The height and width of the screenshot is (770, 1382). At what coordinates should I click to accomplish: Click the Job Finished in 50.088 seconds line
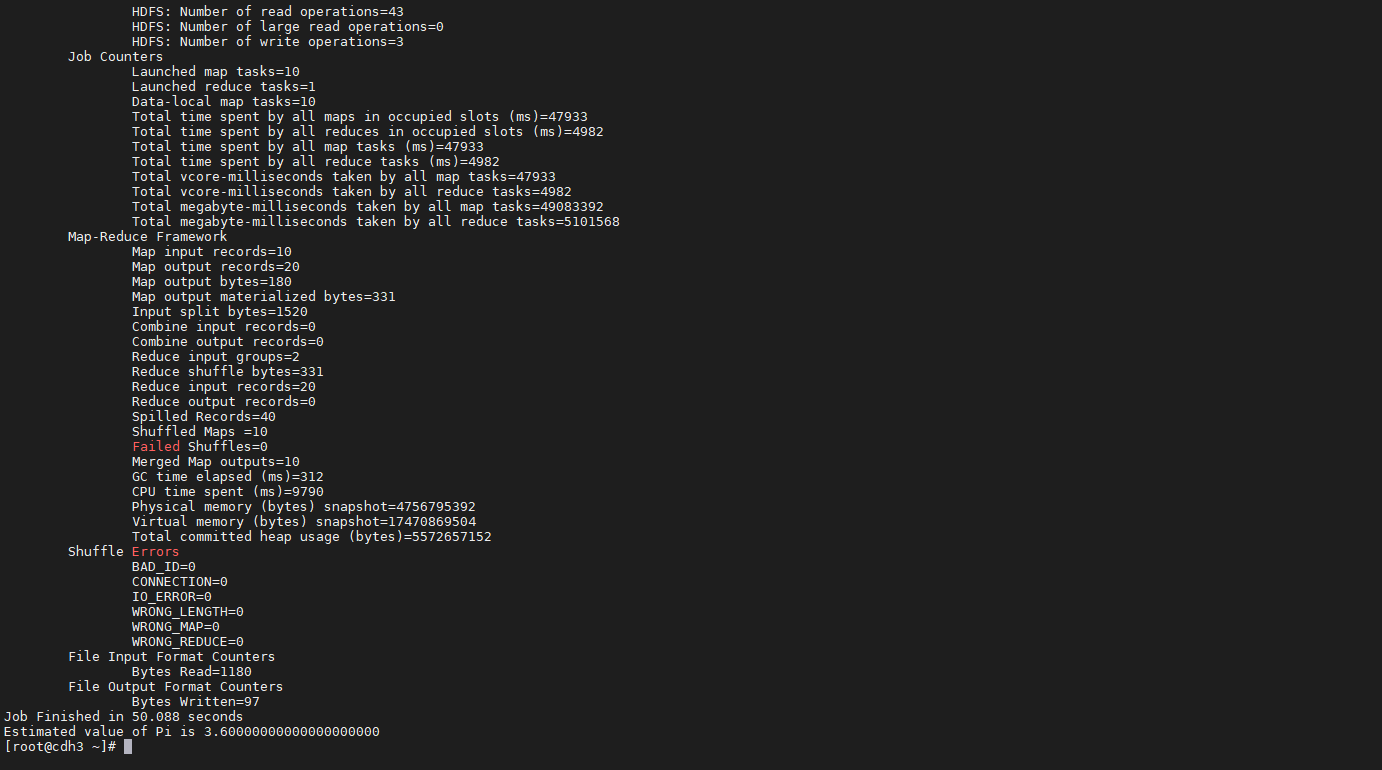coord(124,717)
